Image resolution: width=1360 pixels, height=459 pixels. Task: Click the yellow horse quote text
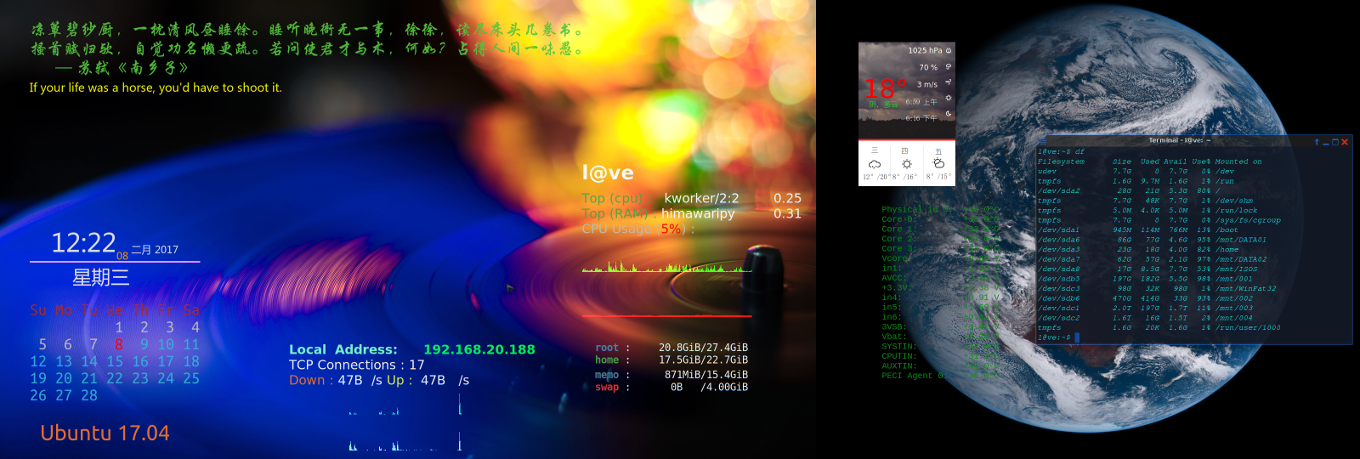[x=155, y=88]
